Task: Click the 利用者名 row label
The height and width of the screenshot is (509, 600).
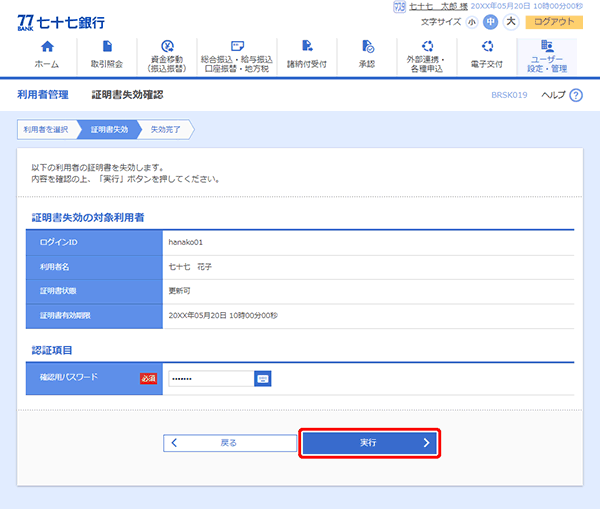Action: tap(55, 267)
